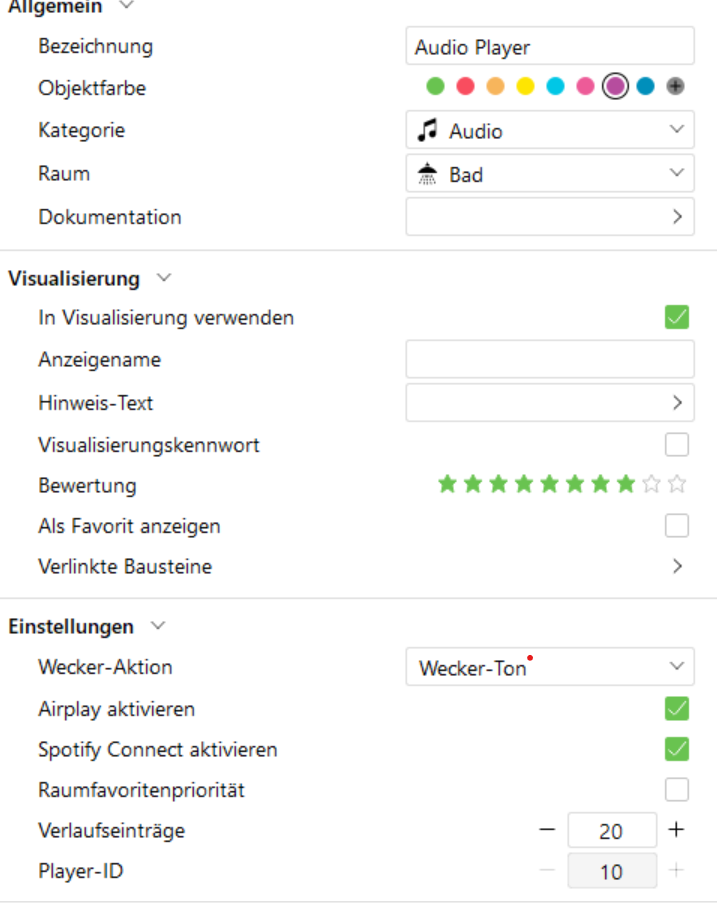This screenshot has width=717, height=904.
Task: Click the minus icon to decrease Verlaufseinträge
Action: pyautogui.click(x=546, y=829)
